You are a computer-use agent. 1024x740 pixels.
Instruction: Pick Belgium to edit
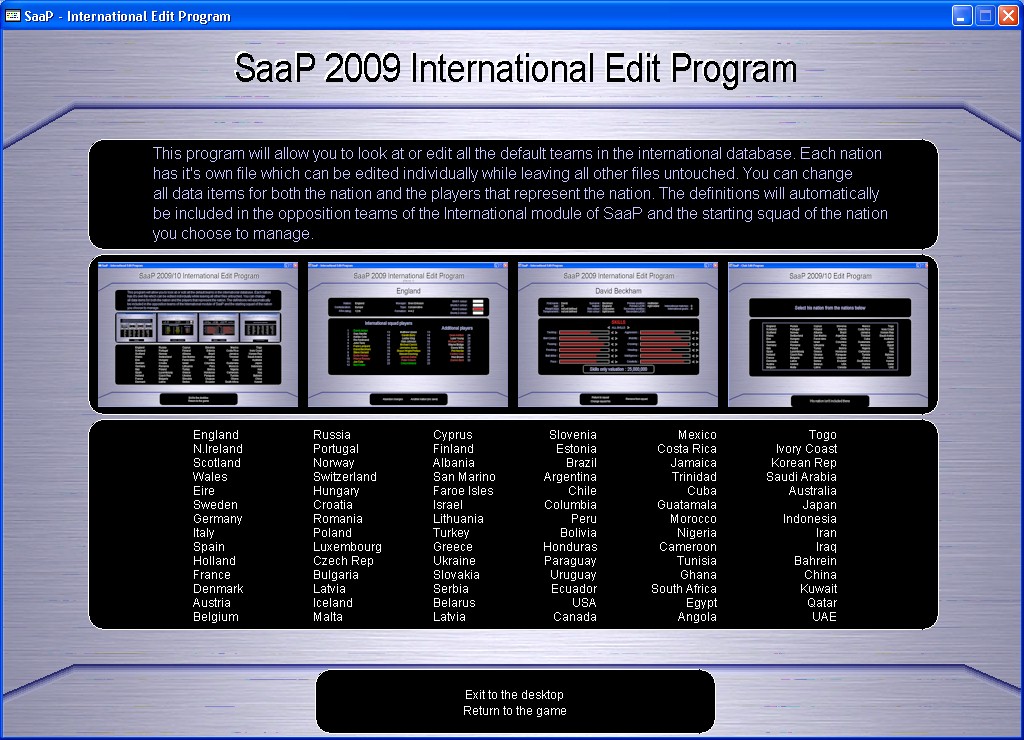(216, 617)
